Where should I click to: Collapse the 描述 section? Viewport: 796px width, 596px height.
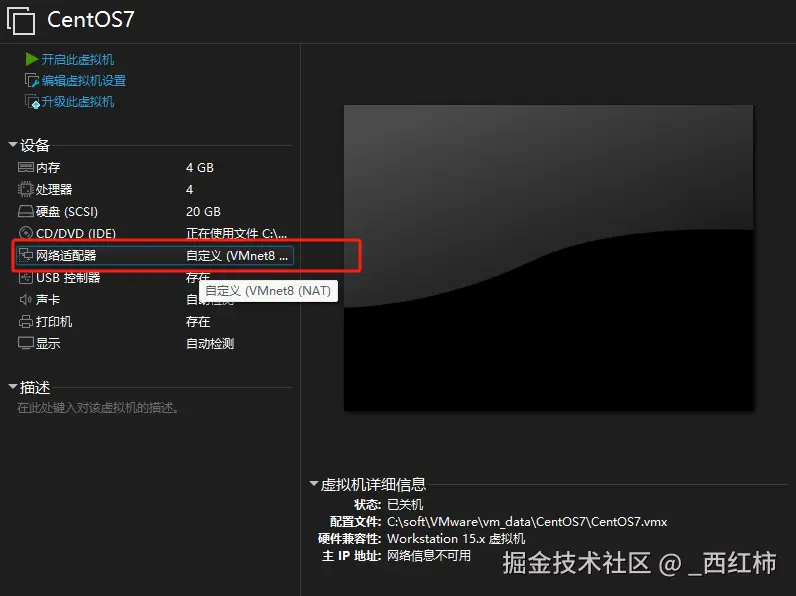pyautogui.click(x=13, y=387)
